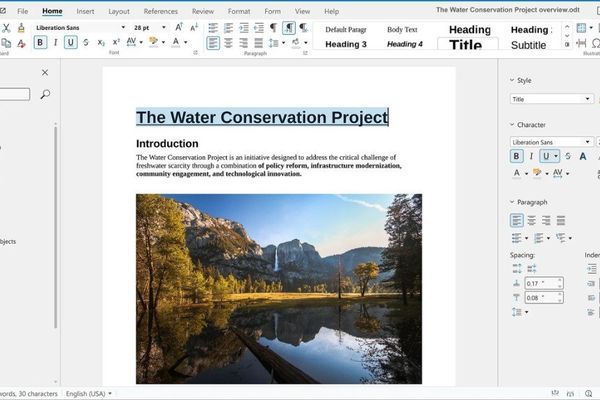This screenshot has width=600, height=400.
Task: Click the subscript icon in ribbon
Action: coord(100,42)
